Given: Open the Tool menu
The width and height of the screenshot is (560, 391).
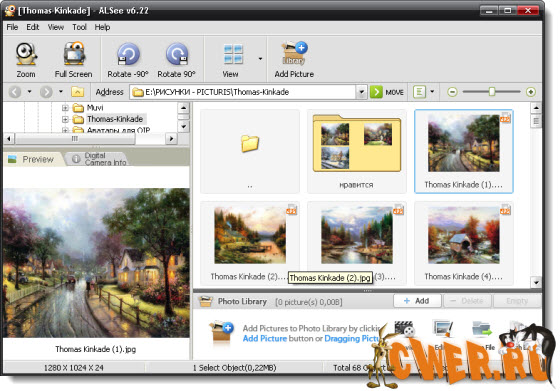Looking at the screenshot, I should pos(79,27).
